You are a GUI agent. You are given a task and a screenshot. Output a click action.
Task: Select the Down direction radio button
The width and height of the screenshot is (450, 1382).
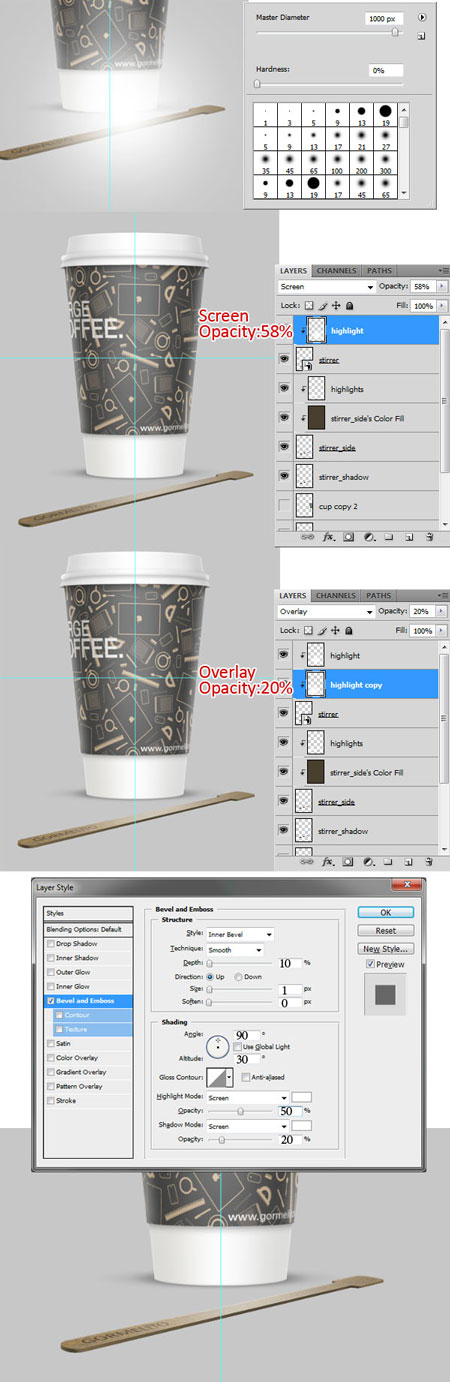click(x=238, y=975)
